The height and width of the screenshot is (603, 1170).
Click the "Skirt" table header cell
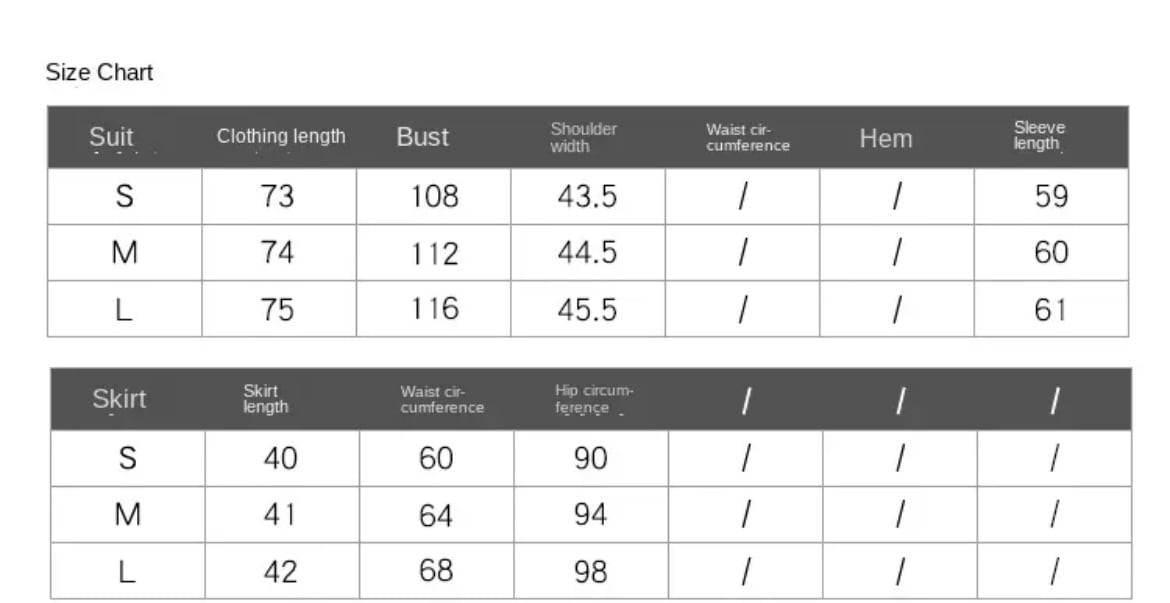pos(119,399)
